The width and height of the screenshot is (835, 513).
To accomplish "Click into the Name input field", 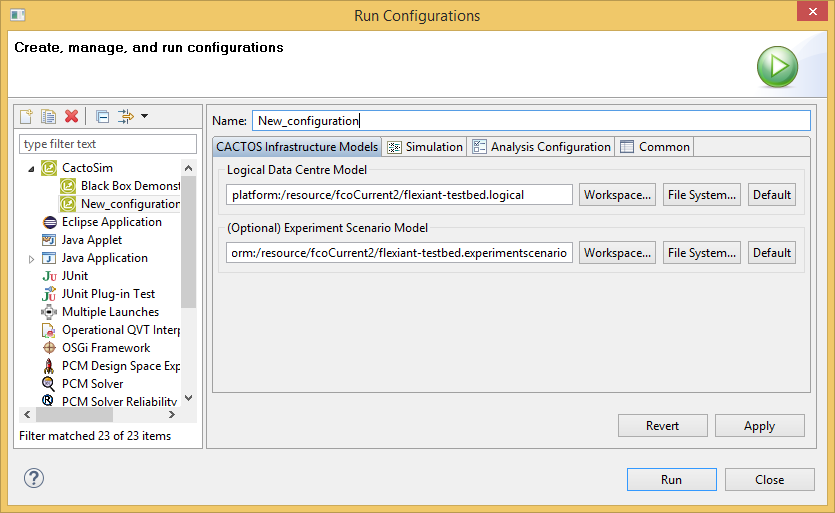I will (x=531, y=121).
